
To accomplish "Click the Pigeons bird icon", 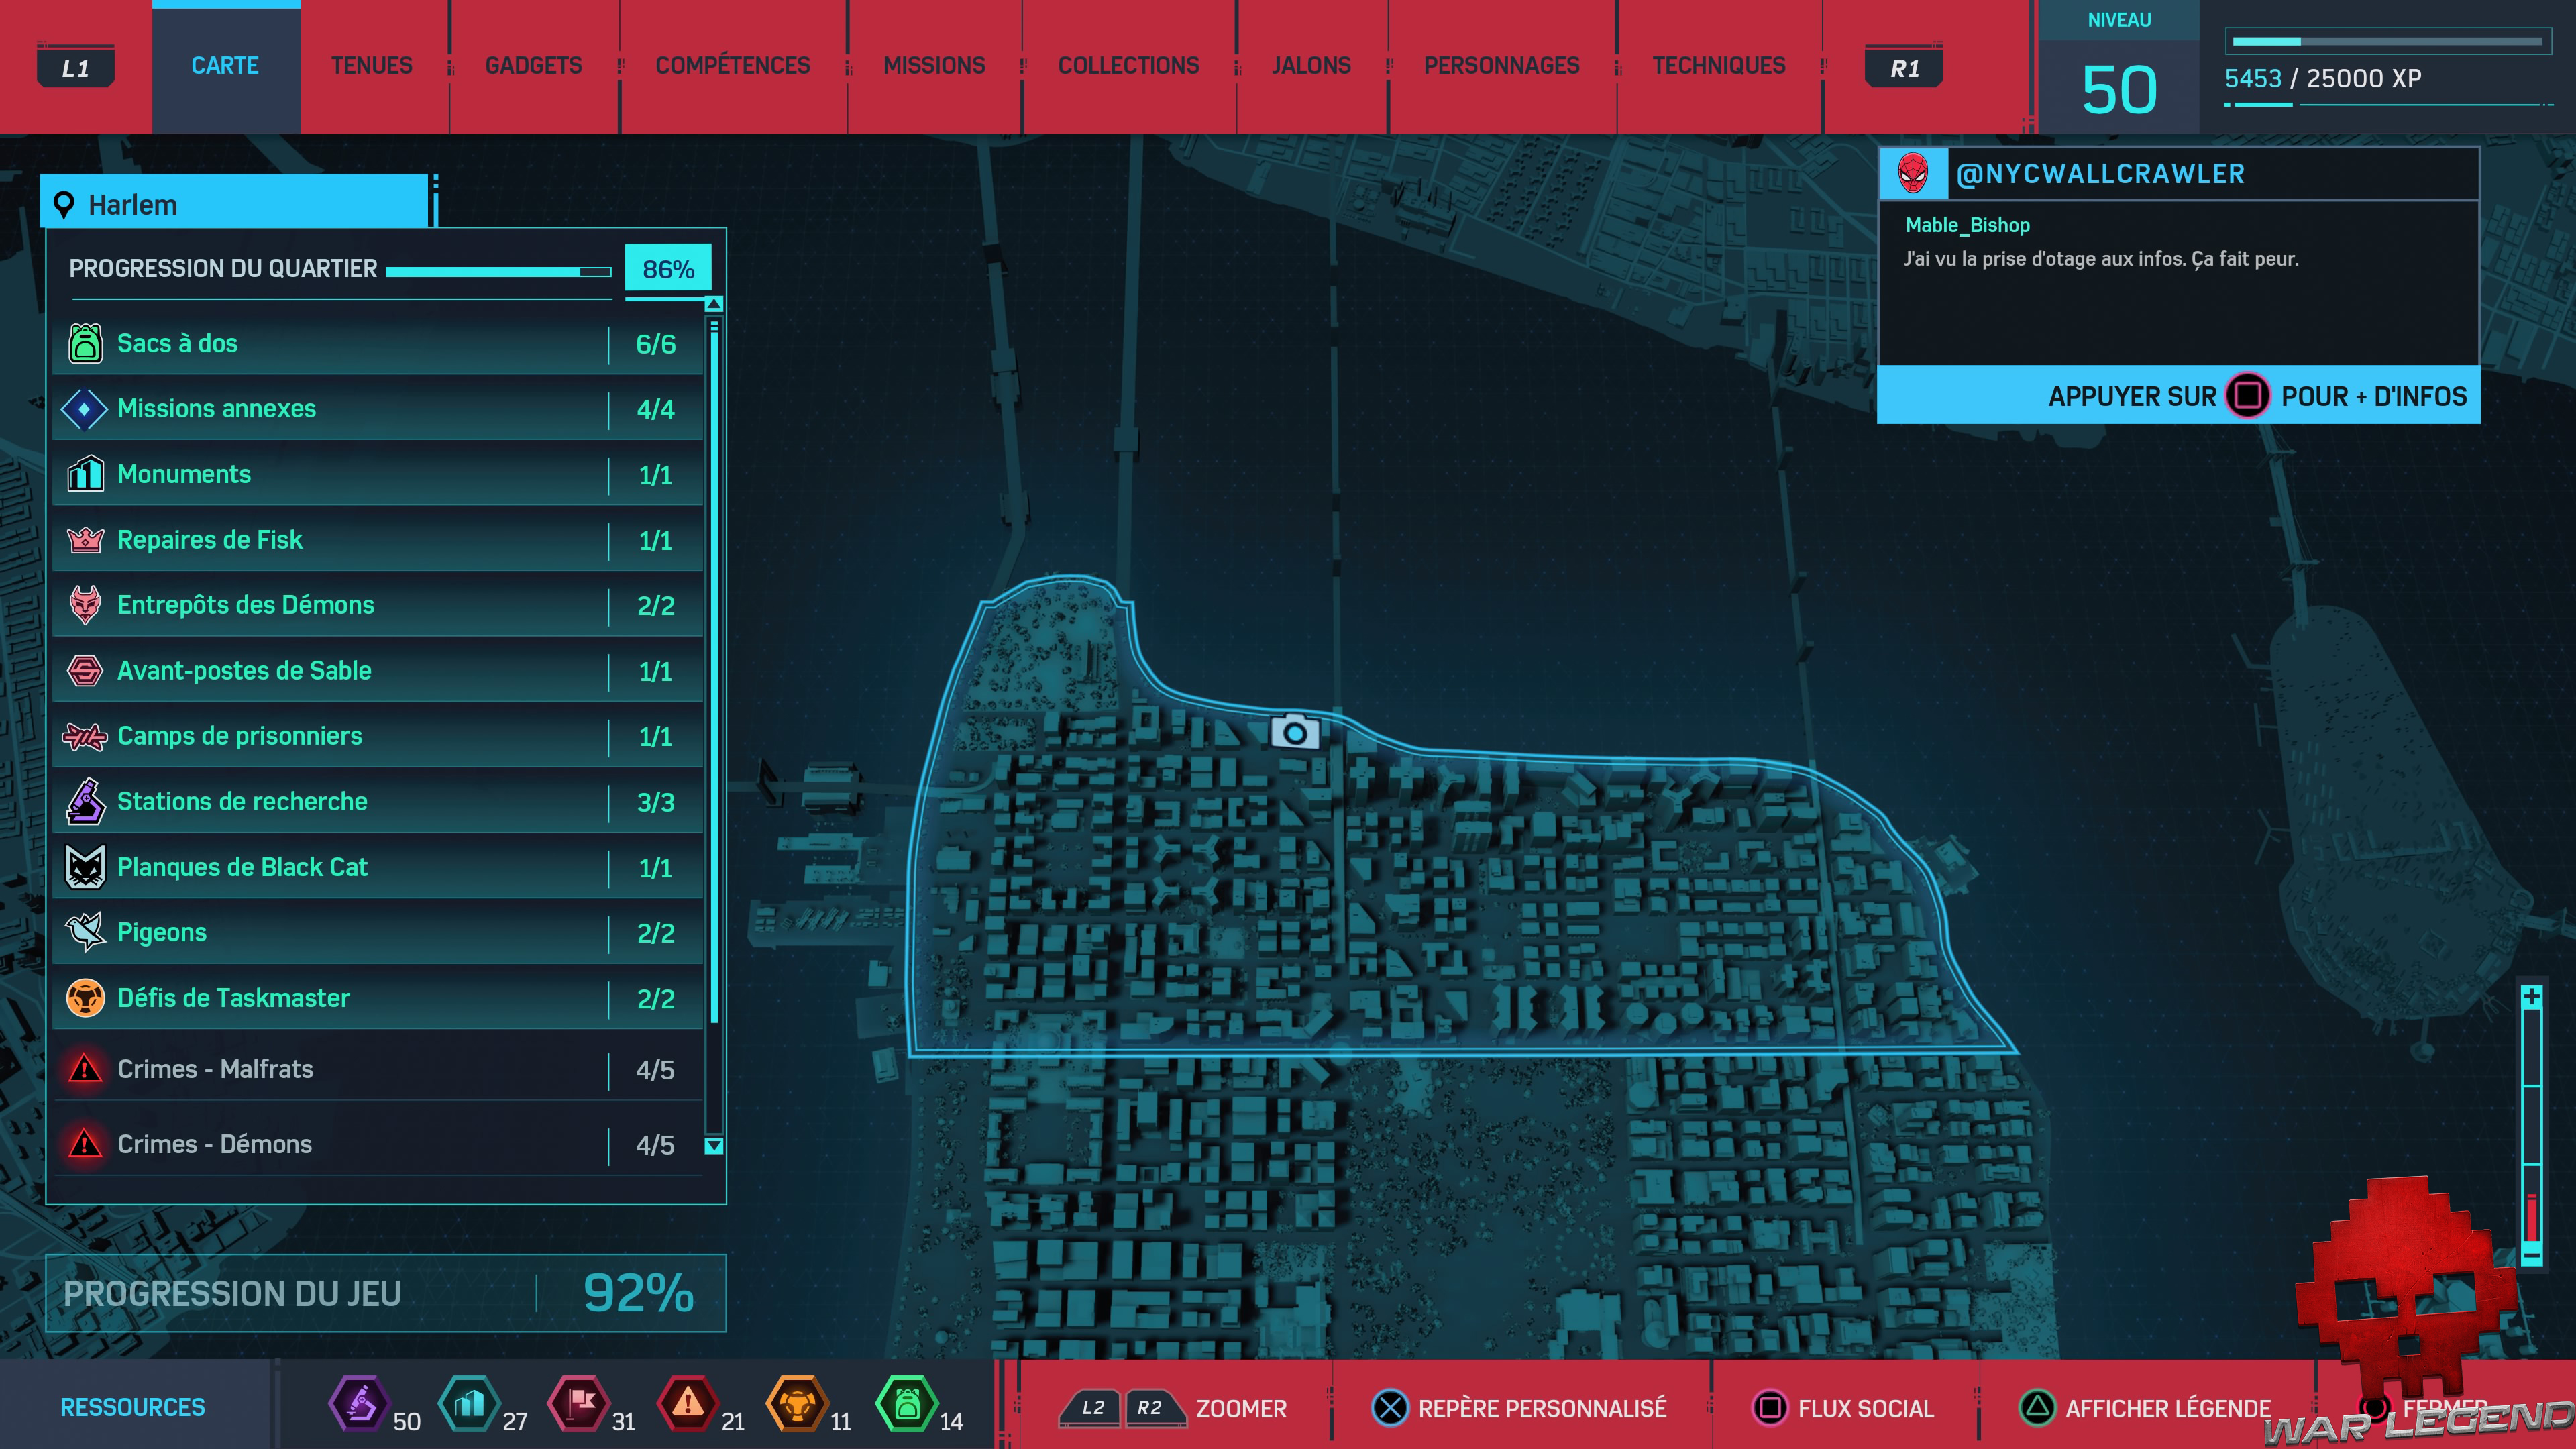I will [x=85, y=932].
